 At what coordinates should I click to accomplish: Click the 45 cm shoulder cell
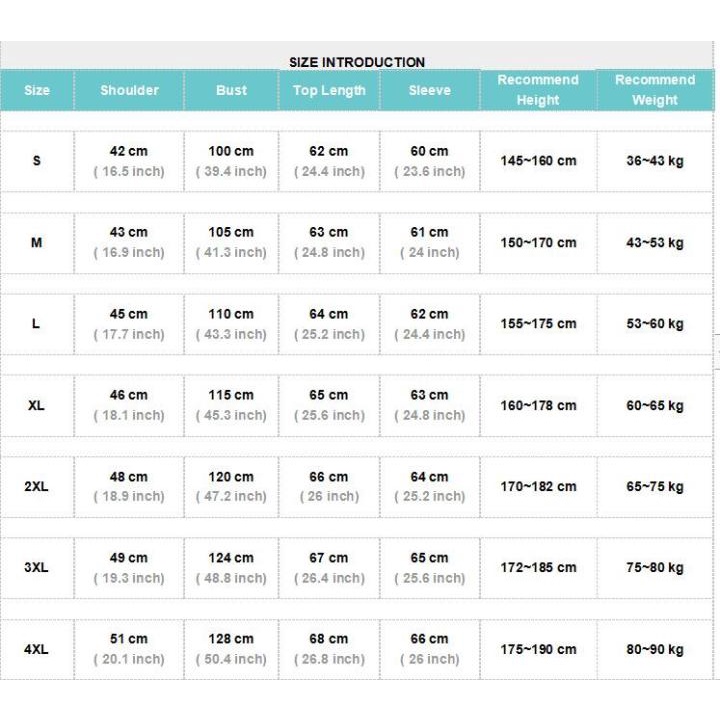129,314
